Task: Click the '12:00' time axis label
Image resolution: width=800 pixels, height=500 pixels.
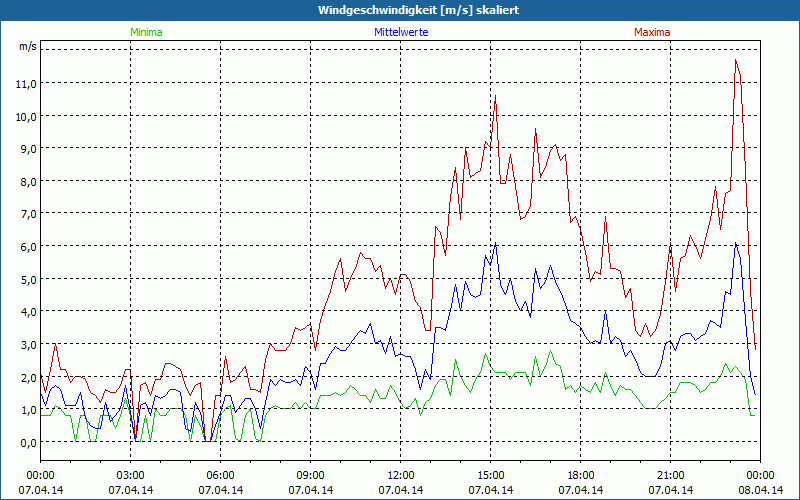Action: pyautogui.click(x=401, y=476)
